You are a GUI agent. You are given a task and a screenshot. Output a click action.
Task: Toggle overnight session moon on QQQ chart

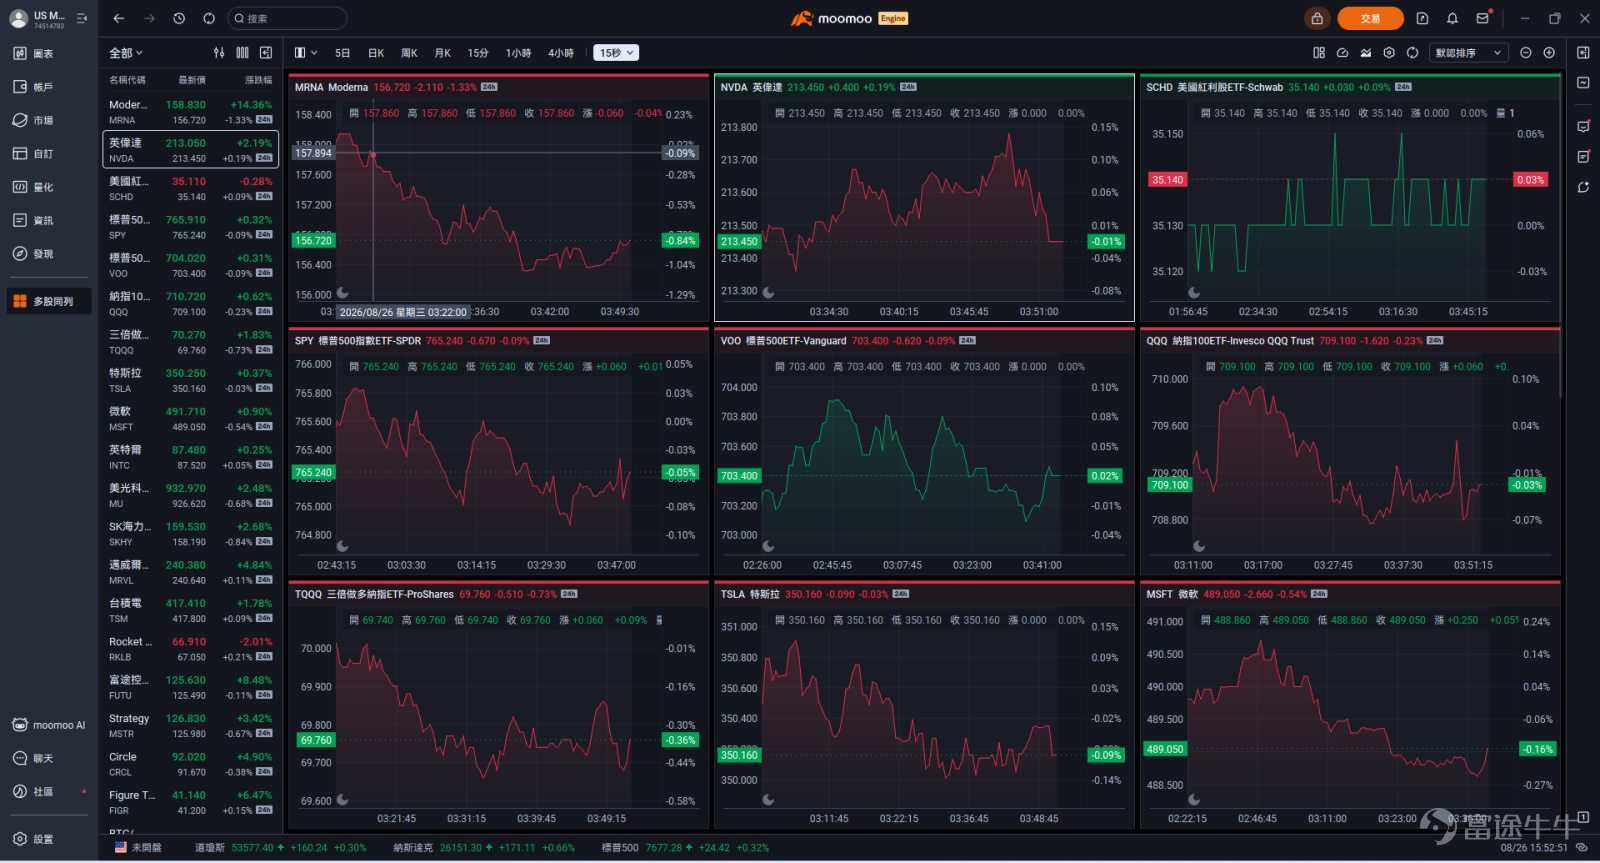[x=1199, y=546]
